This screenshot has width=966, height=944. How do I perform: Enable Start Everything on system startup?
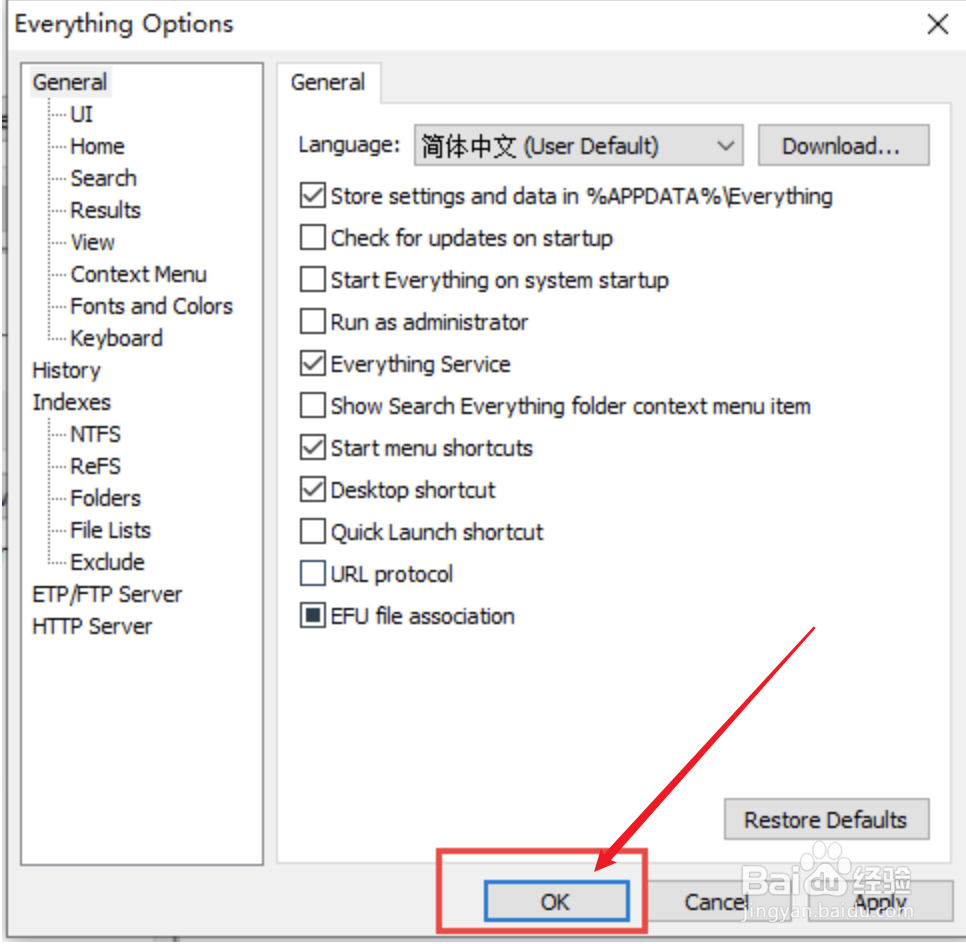[312, 280]
